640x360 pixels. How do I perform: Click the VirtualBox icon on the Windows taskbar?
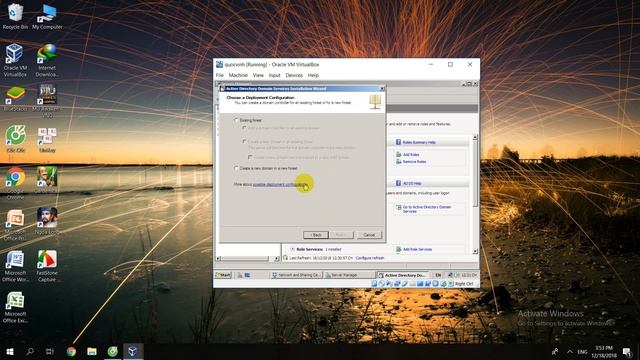(x=133, y=351)
